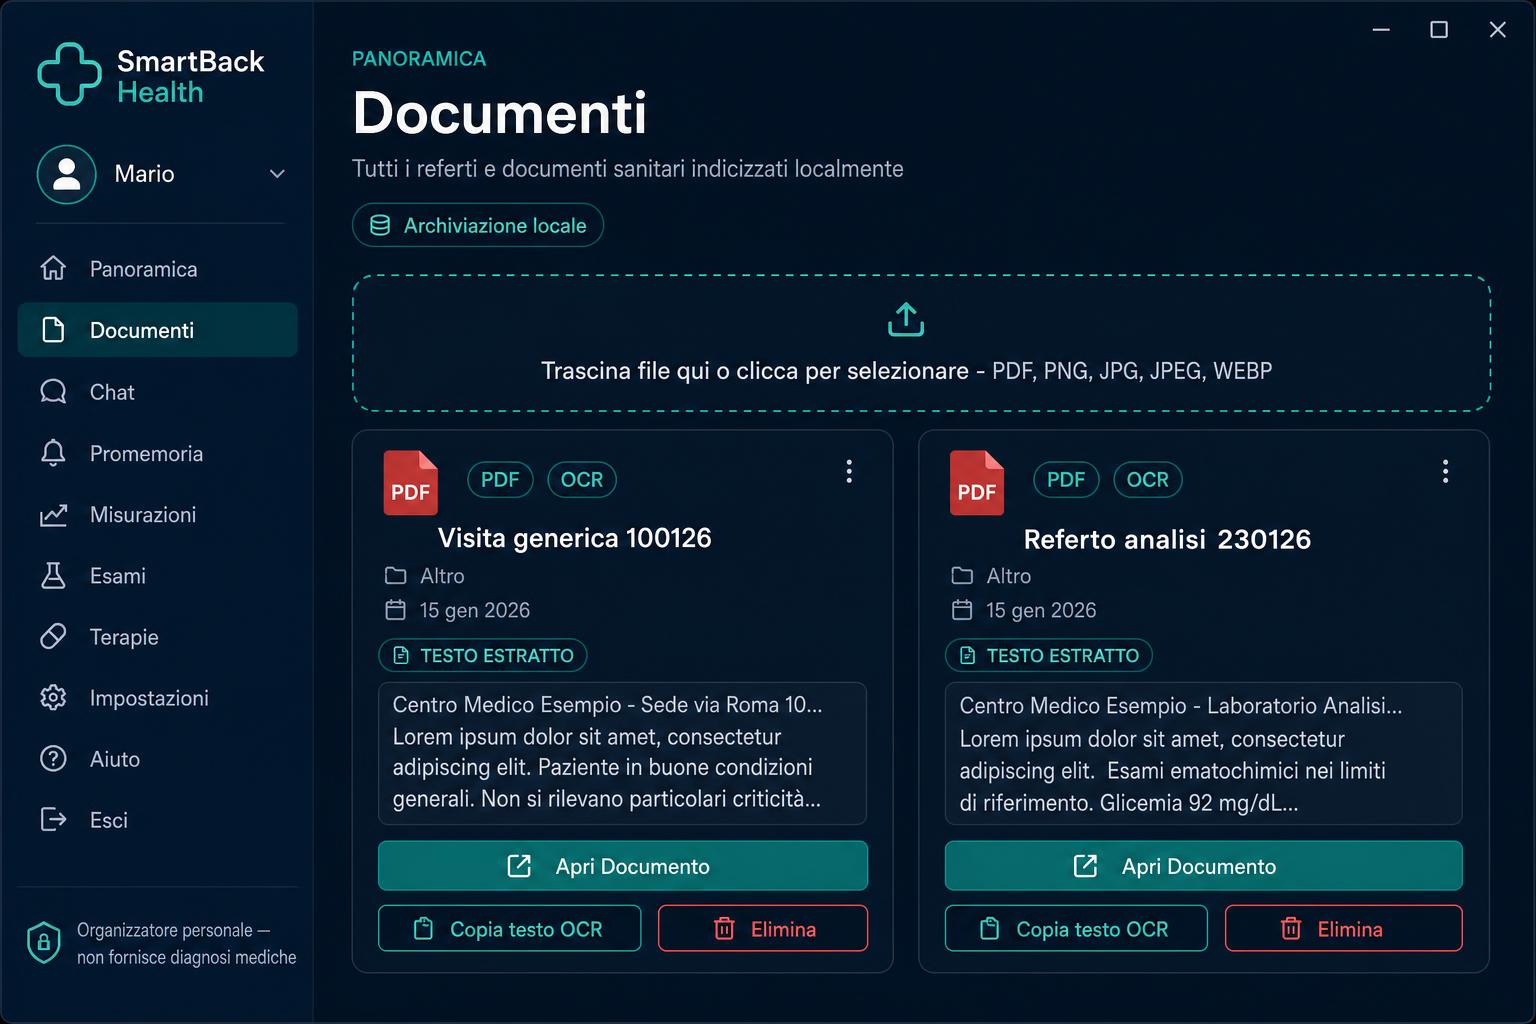Click TESTO ESTRATTO badge on Referto analisi card

1049,656
